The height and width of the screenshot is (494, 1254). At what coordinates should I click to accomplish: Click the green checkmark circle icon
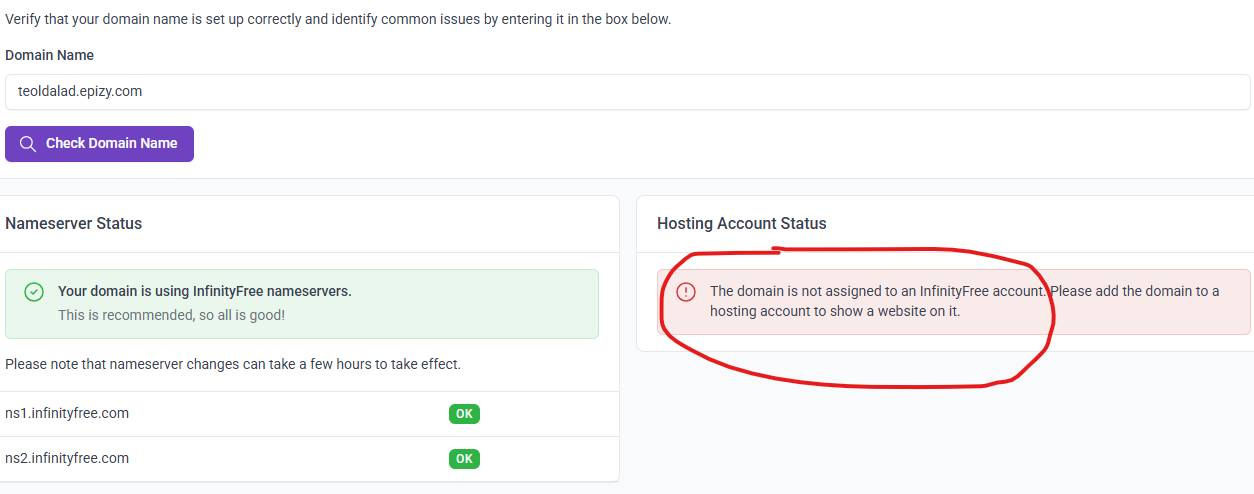click(x=34, y=292)
